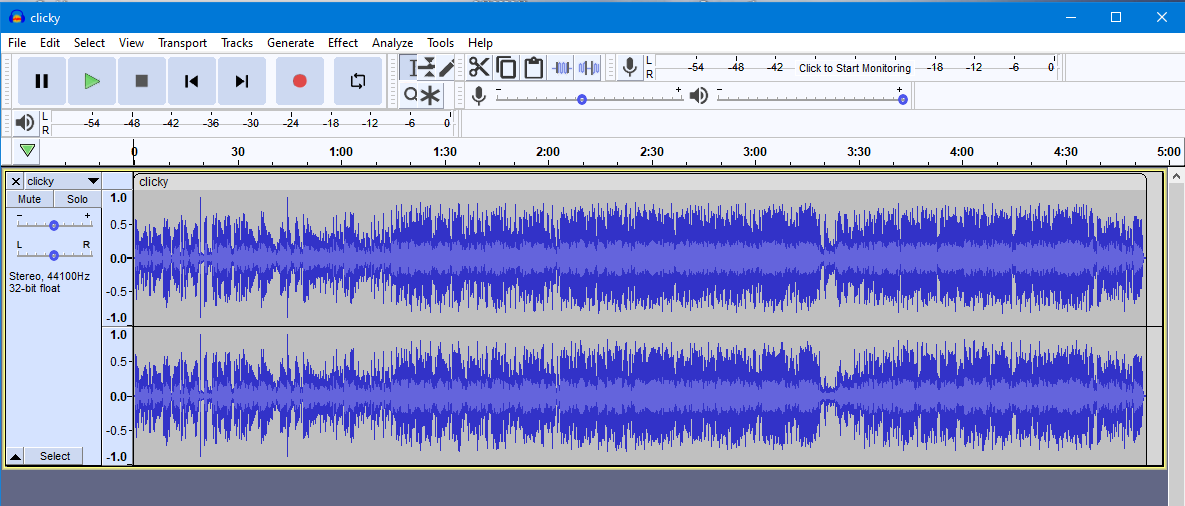Start recording with the red Record button
This screenshot has height=506, width=1185.
pos(300,81)
